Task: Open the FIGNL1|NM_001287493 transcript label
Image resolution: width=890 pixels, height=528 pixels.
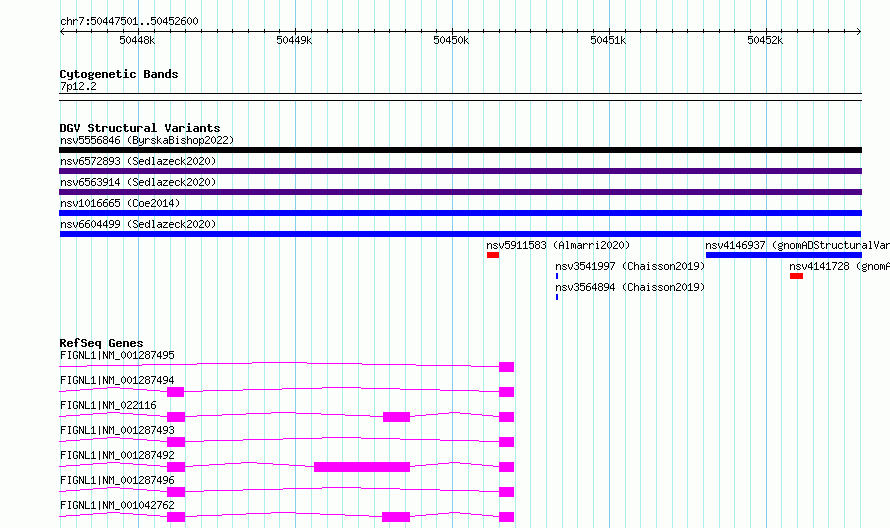Action: coord(117,430)
